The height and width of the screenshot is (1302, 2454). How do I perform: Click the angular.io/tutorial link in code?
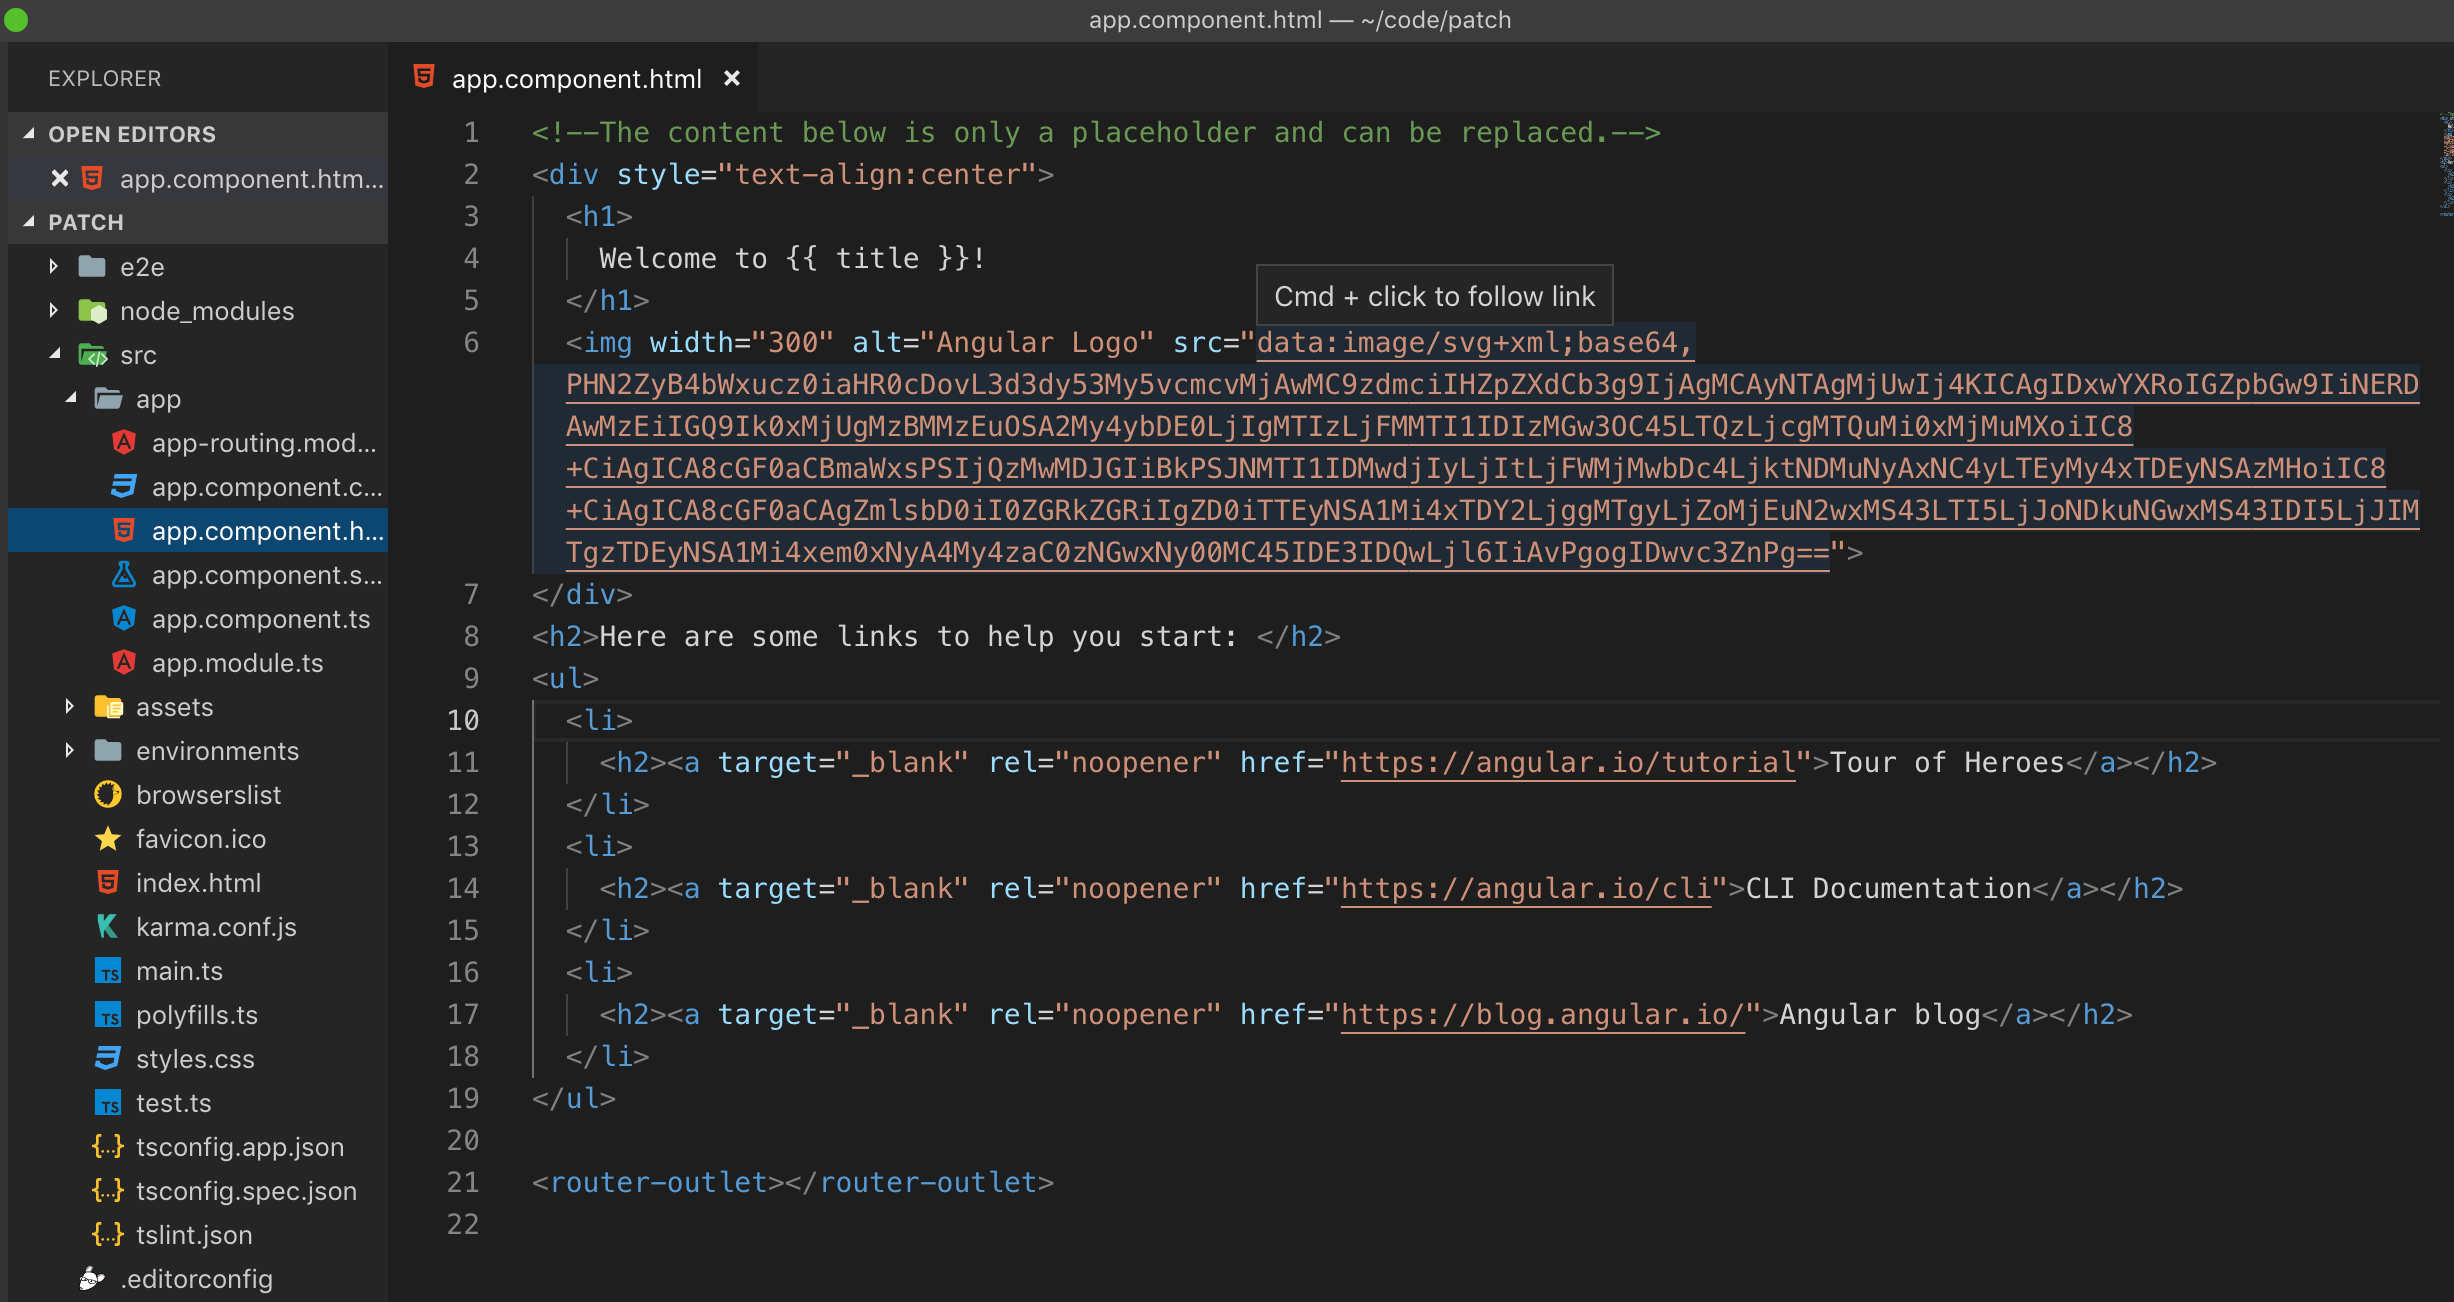click(1567, 762)
